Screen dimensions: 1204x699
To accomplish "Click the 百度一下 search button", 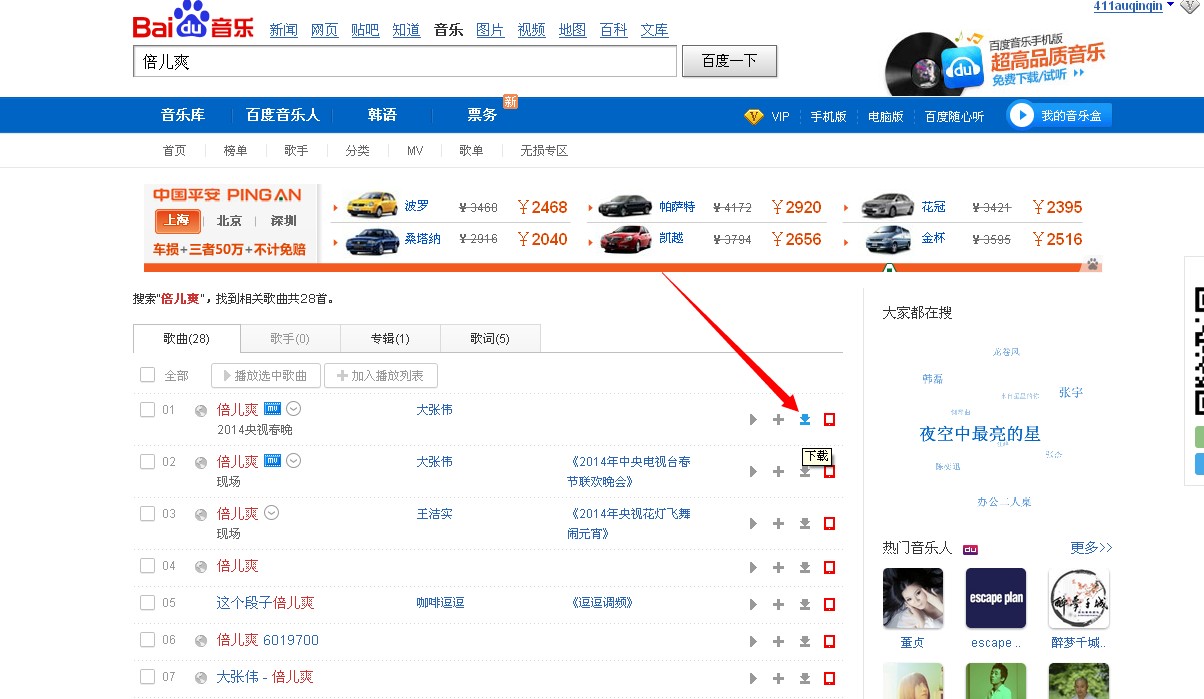I will pos(729,61).
